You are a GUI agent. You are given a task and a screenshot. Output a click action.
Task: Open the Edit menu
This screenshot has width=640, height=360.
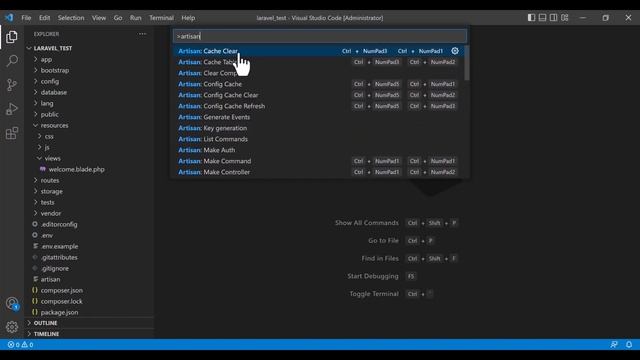44,18
